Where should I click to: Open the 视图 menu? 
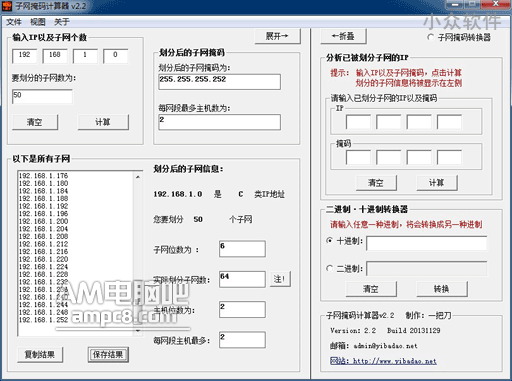coord(38,22)
